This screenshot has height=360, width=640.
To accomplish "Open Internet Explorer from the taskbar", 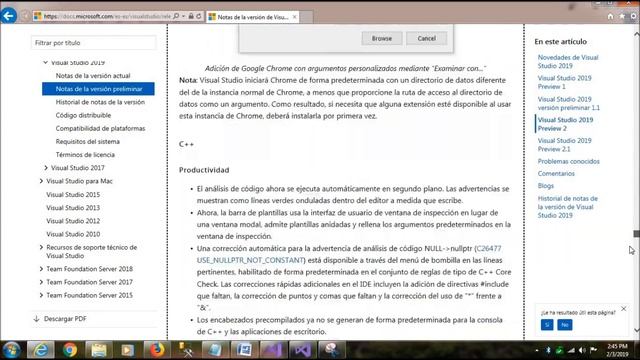I will tap(40, 350).
